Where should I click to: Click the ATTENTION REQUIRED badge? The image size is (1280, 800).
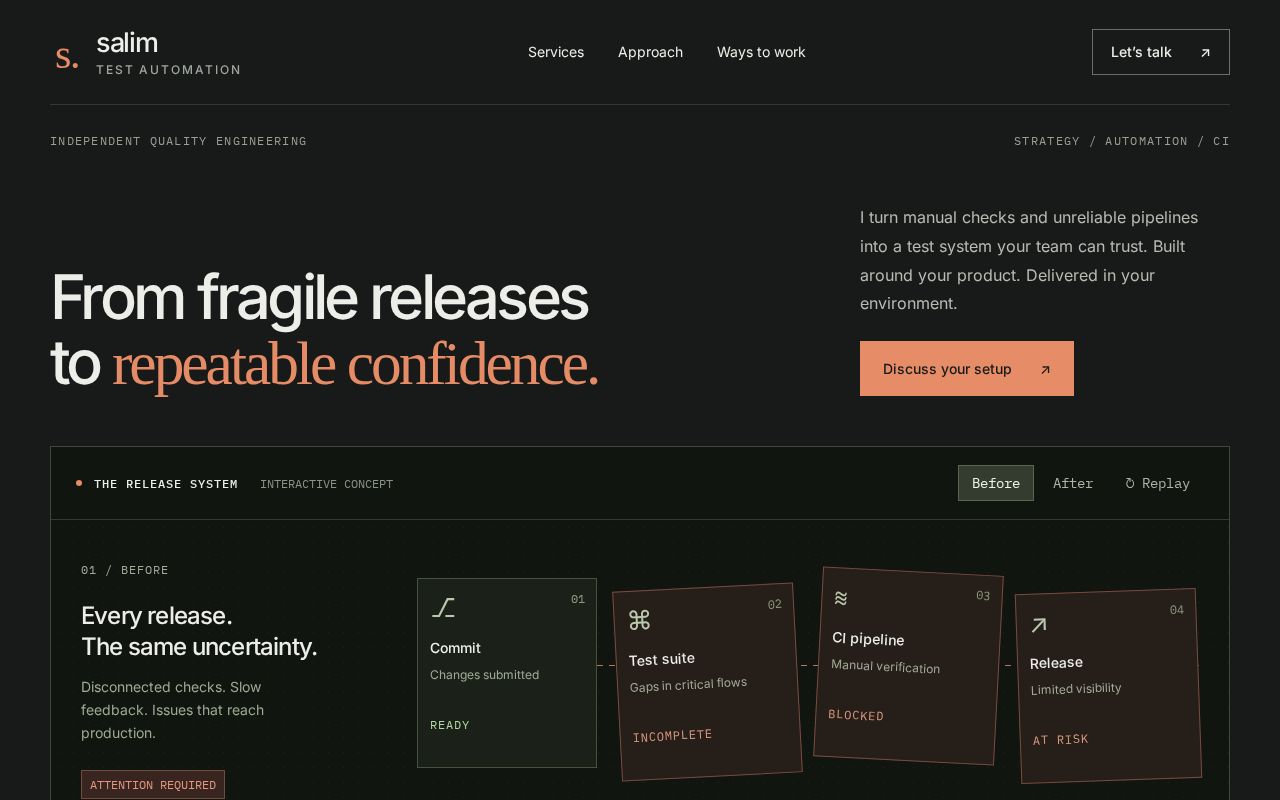(153, 785)
